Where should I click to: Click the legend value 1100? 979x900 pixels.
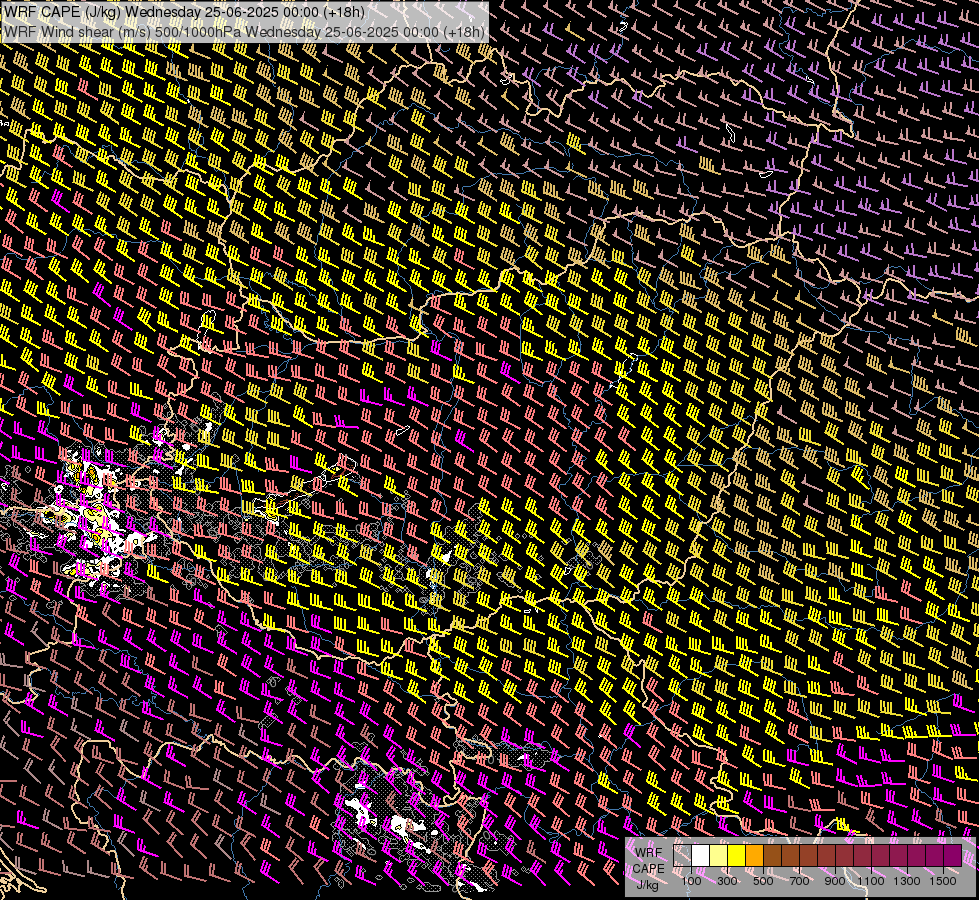pyautogui.click(x=870, y=881)
